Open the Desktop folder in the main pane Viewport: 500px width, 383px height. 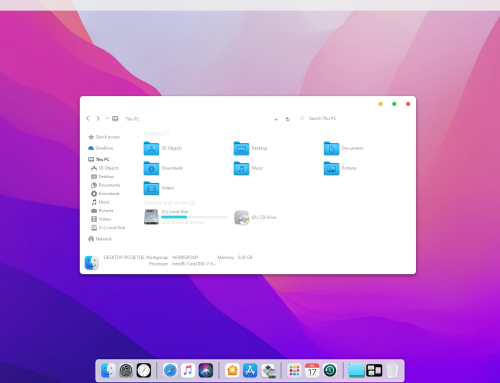click(x=241, y=148)
